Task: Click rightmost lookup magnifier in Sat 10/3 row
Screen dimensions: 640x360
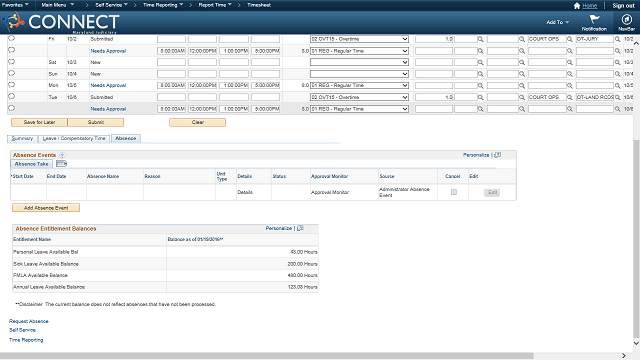Action: click(x=618, y=62)
